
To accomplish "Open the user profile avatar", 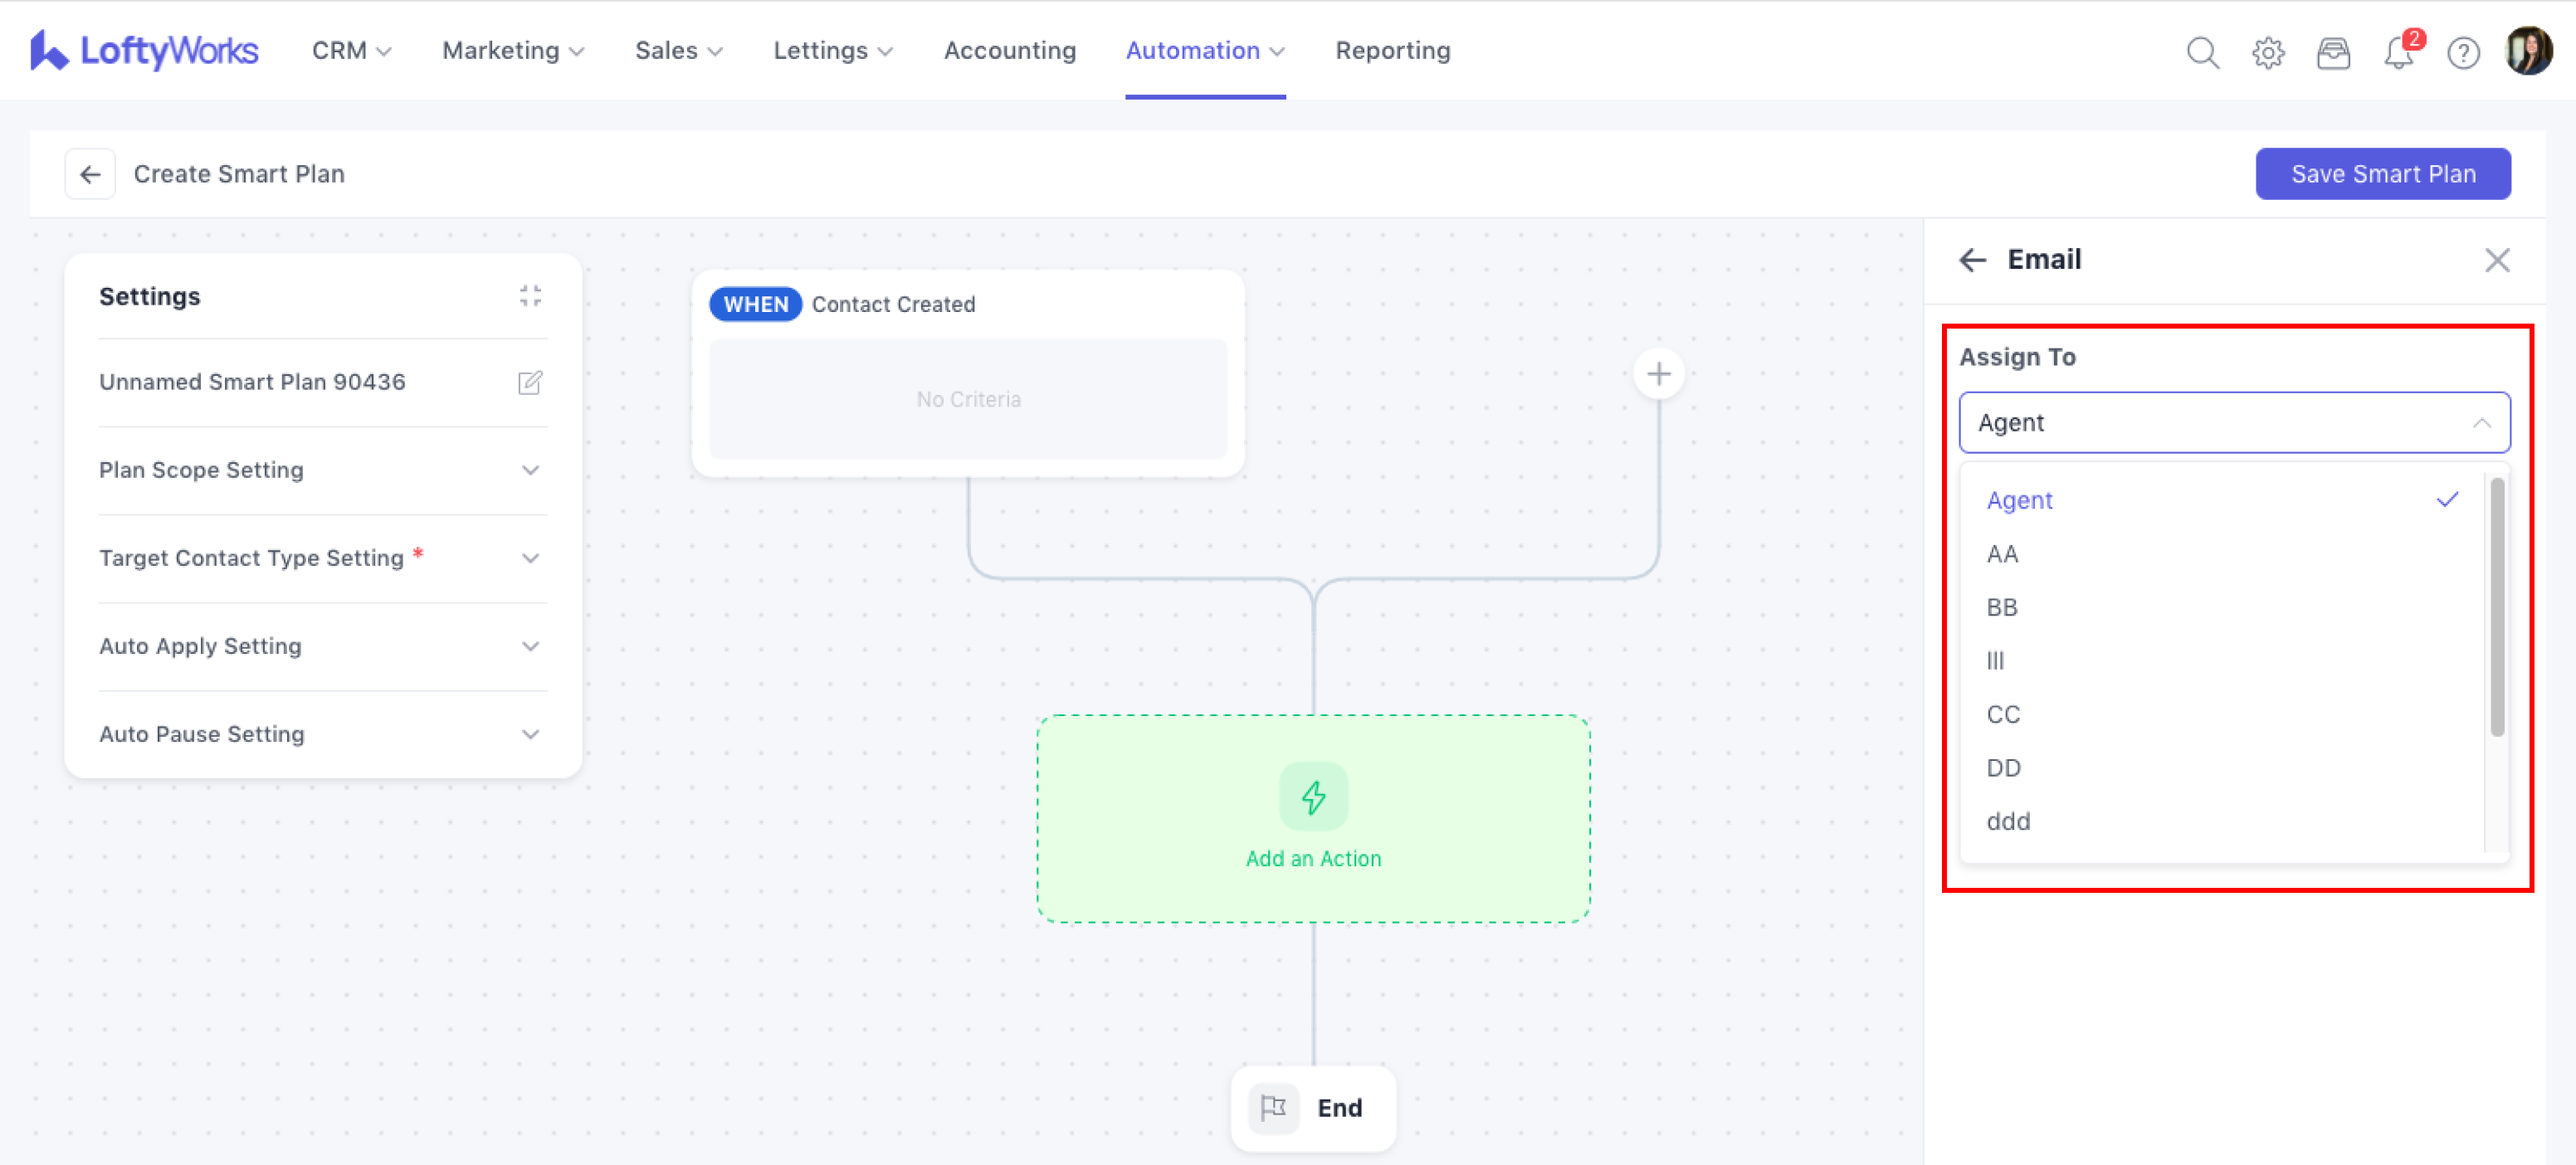I will pyautogui.click(x=2527, y=50).
